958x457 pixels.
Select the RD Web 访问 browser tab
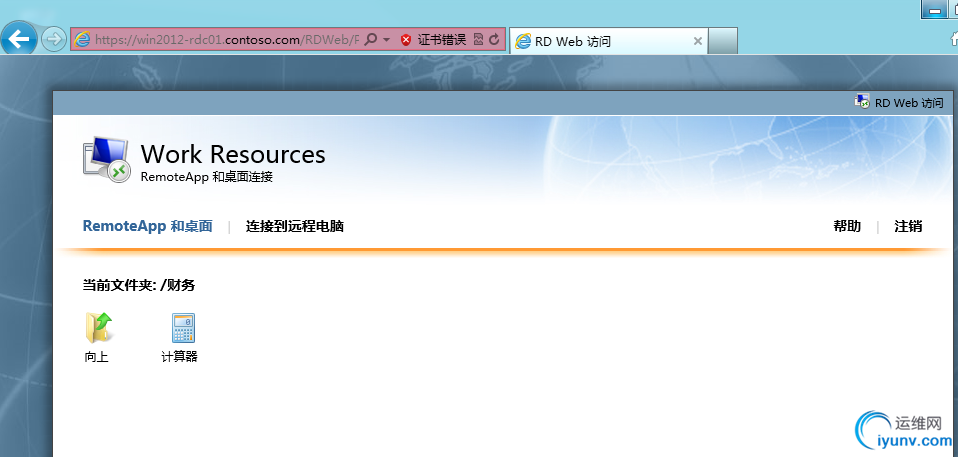(609, 42)
